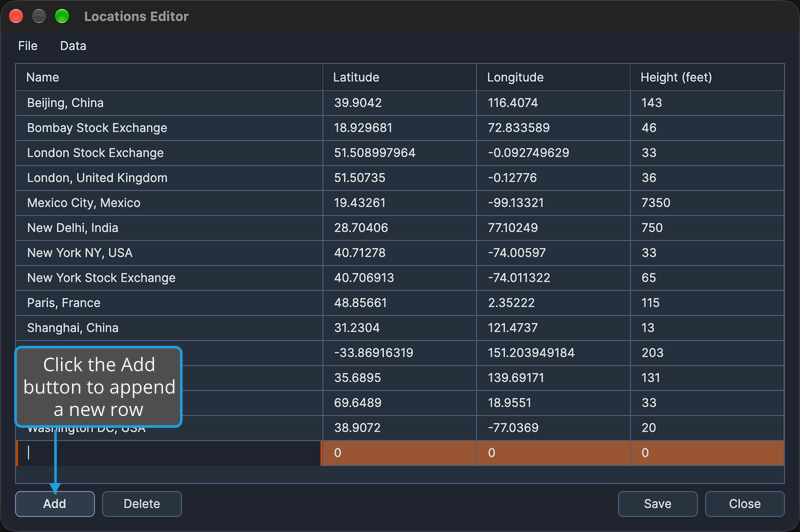Select the Shanghai, China name cell
Screen dimensions: 800x532
coord(169,328)
